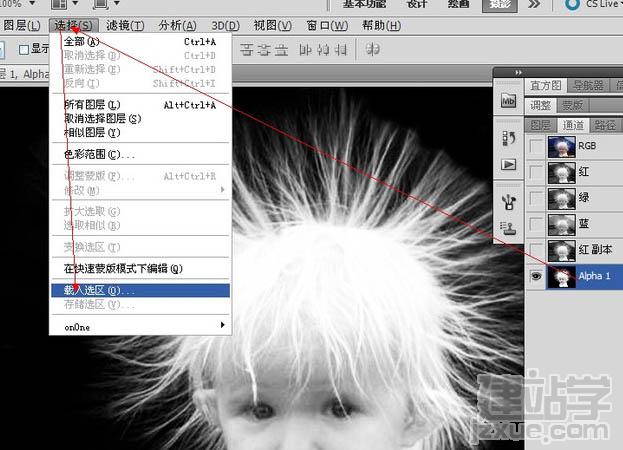The image size is (623, 450).
Task: Switch to the 直方图 tab
Action: [x=546, y=85]
